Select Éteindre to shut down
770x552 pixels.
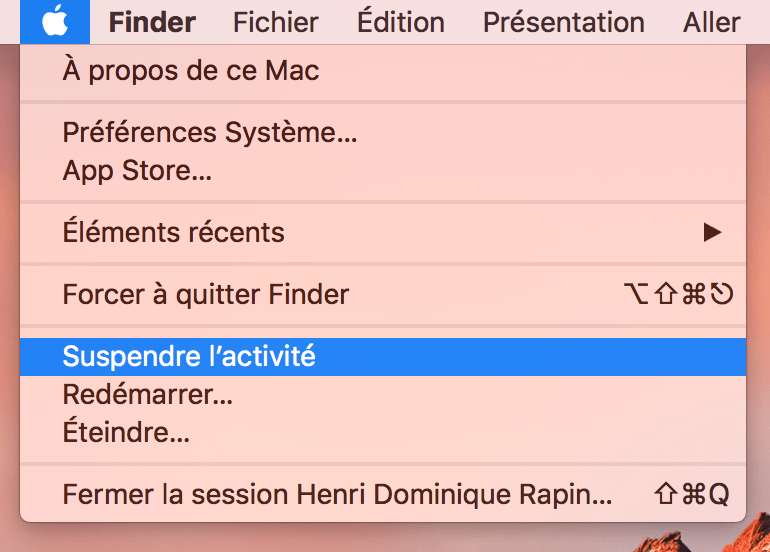pyautogui.click(x=126, y=432)
